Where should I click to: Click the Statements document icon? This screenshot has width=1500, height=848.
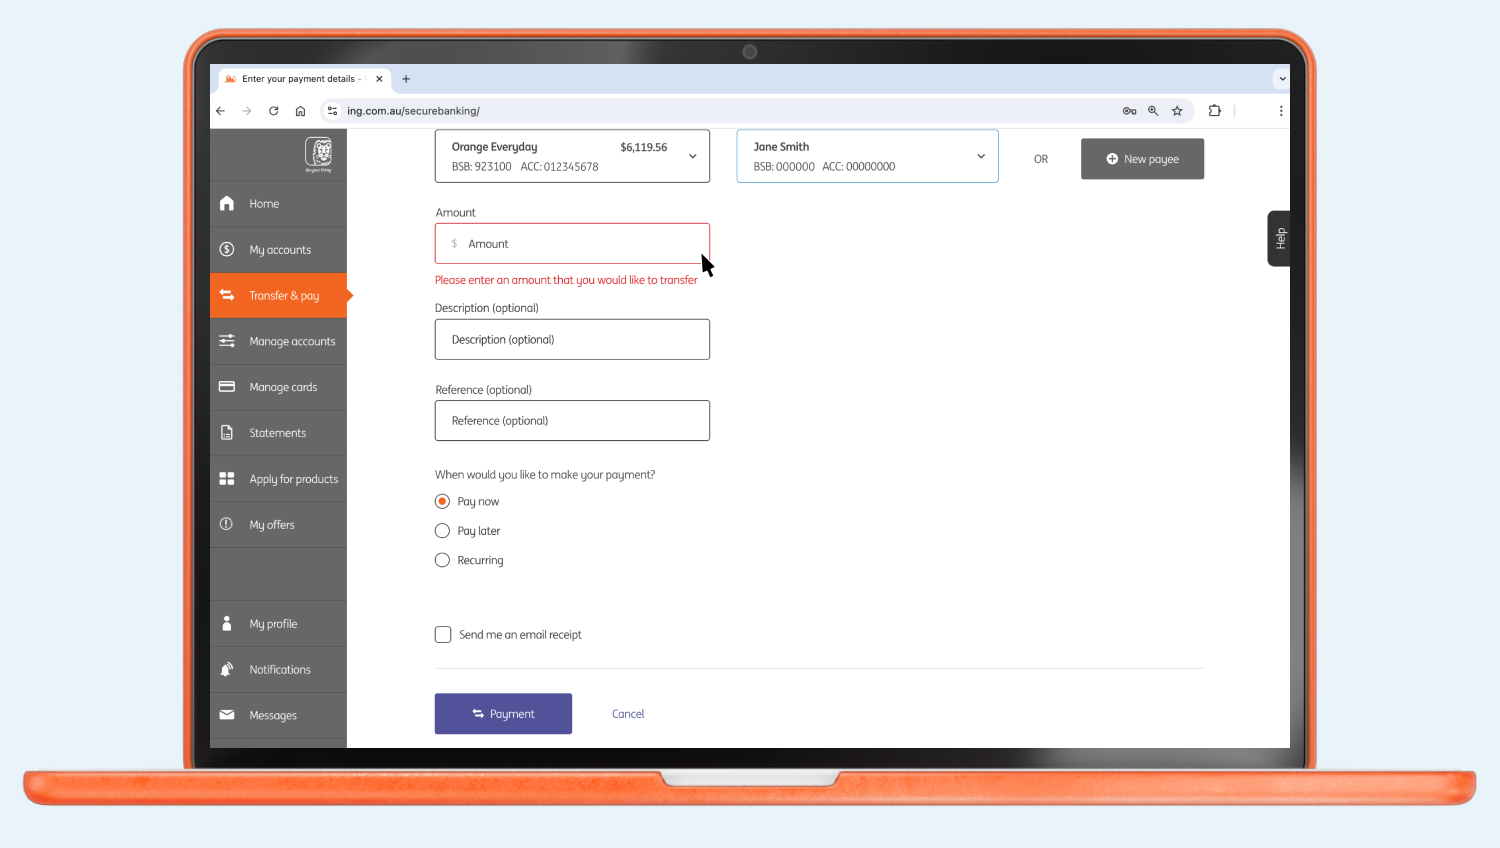[x=226, y=432]
